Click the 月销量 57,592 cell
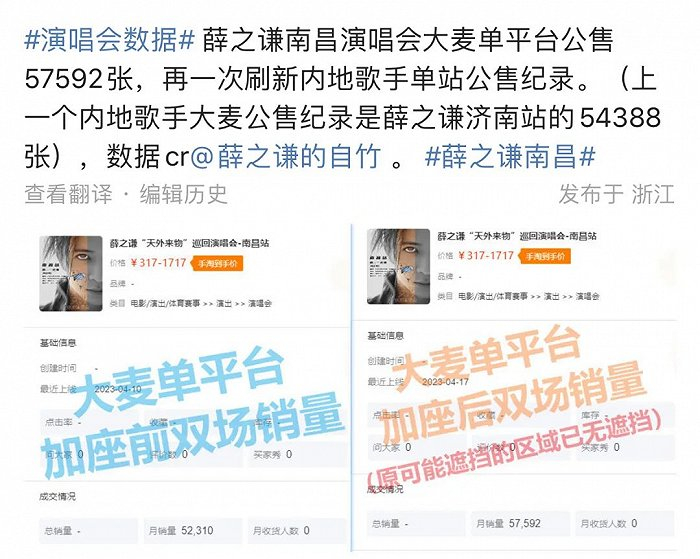The width and height of the screenshot is (700, 559). 521,523
